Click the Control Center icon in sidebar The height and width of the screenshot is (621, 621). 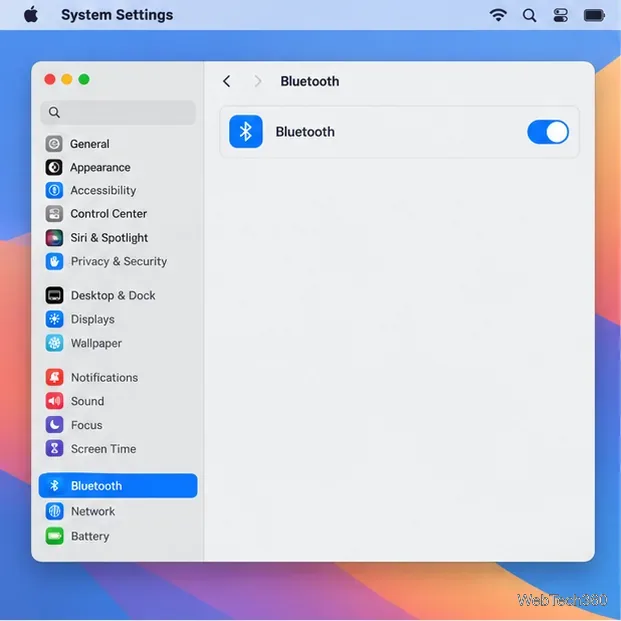[54, 214]
